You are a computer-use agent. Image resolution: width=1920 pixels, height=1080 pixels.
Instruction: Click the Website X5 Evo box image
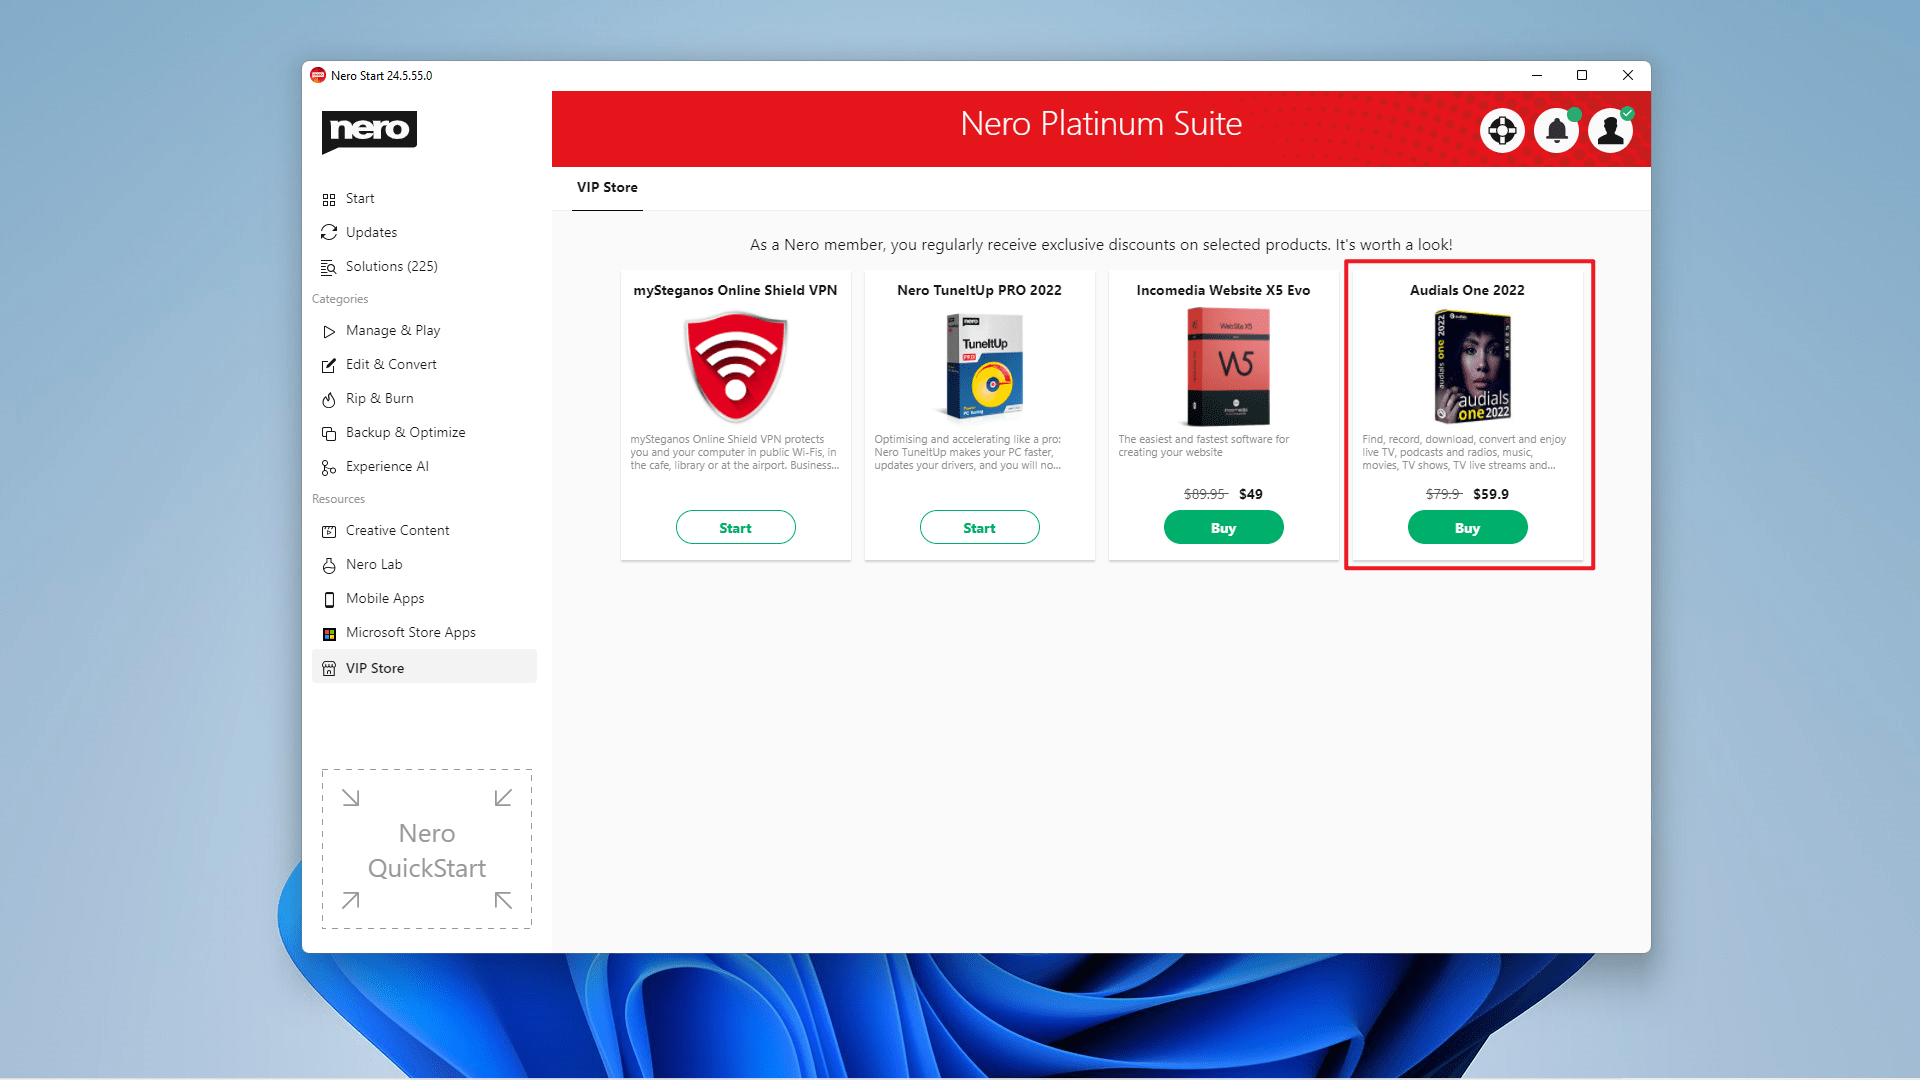tap(1228, 366)
